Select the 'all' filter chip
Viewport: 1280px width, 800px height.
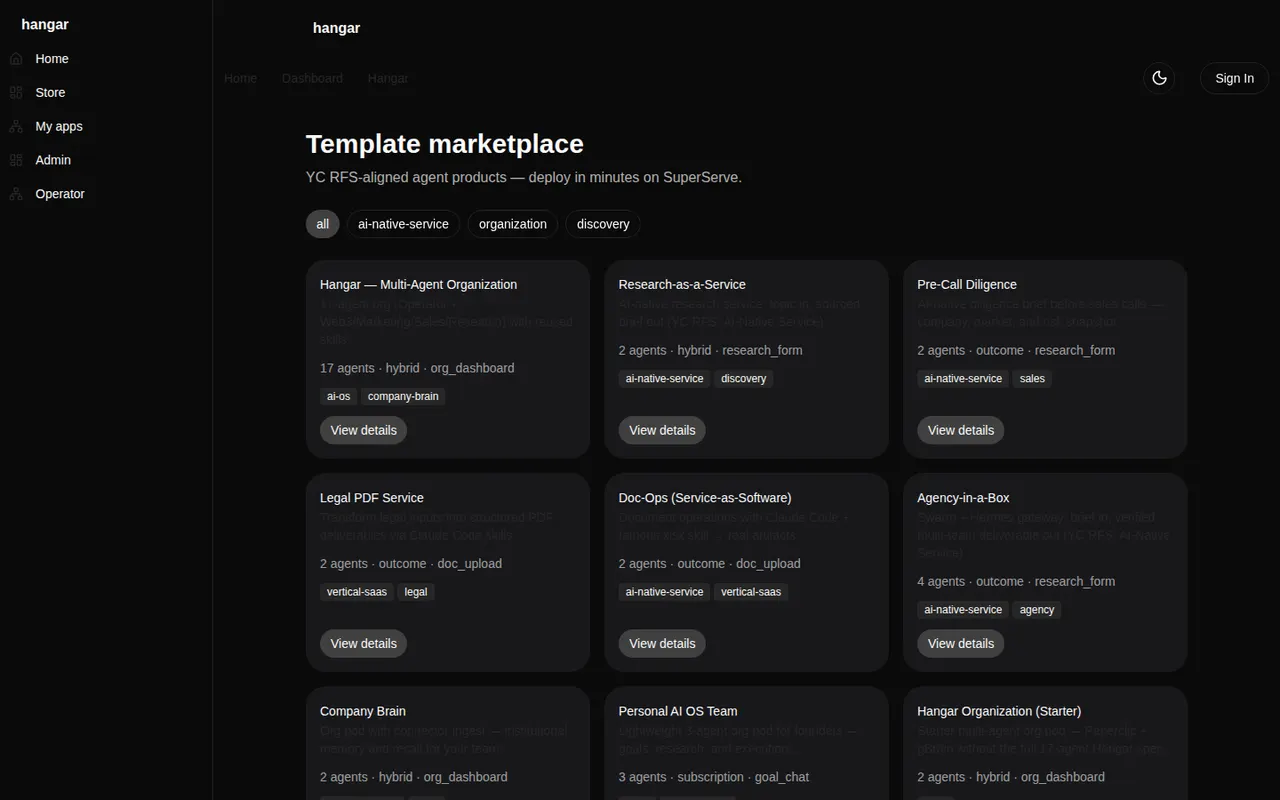coord(322,224)
